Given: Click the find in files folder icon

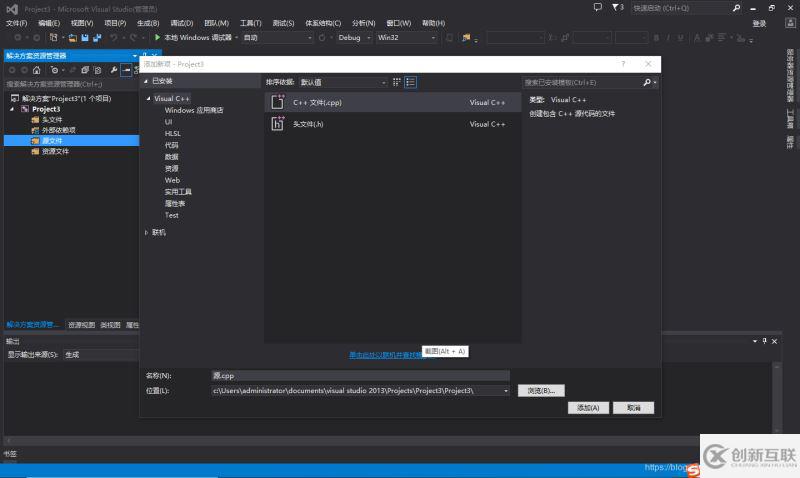Looking at the screenshot, I should tap(466, 38).
